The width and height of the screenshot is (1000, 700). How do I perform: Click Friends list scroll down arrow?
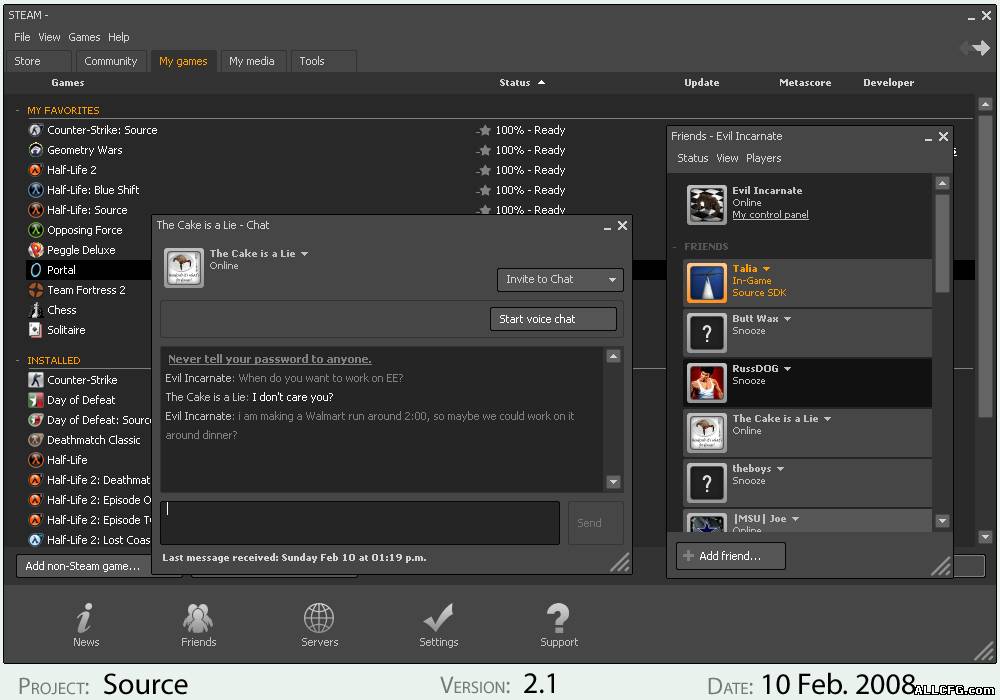(942, 521)
